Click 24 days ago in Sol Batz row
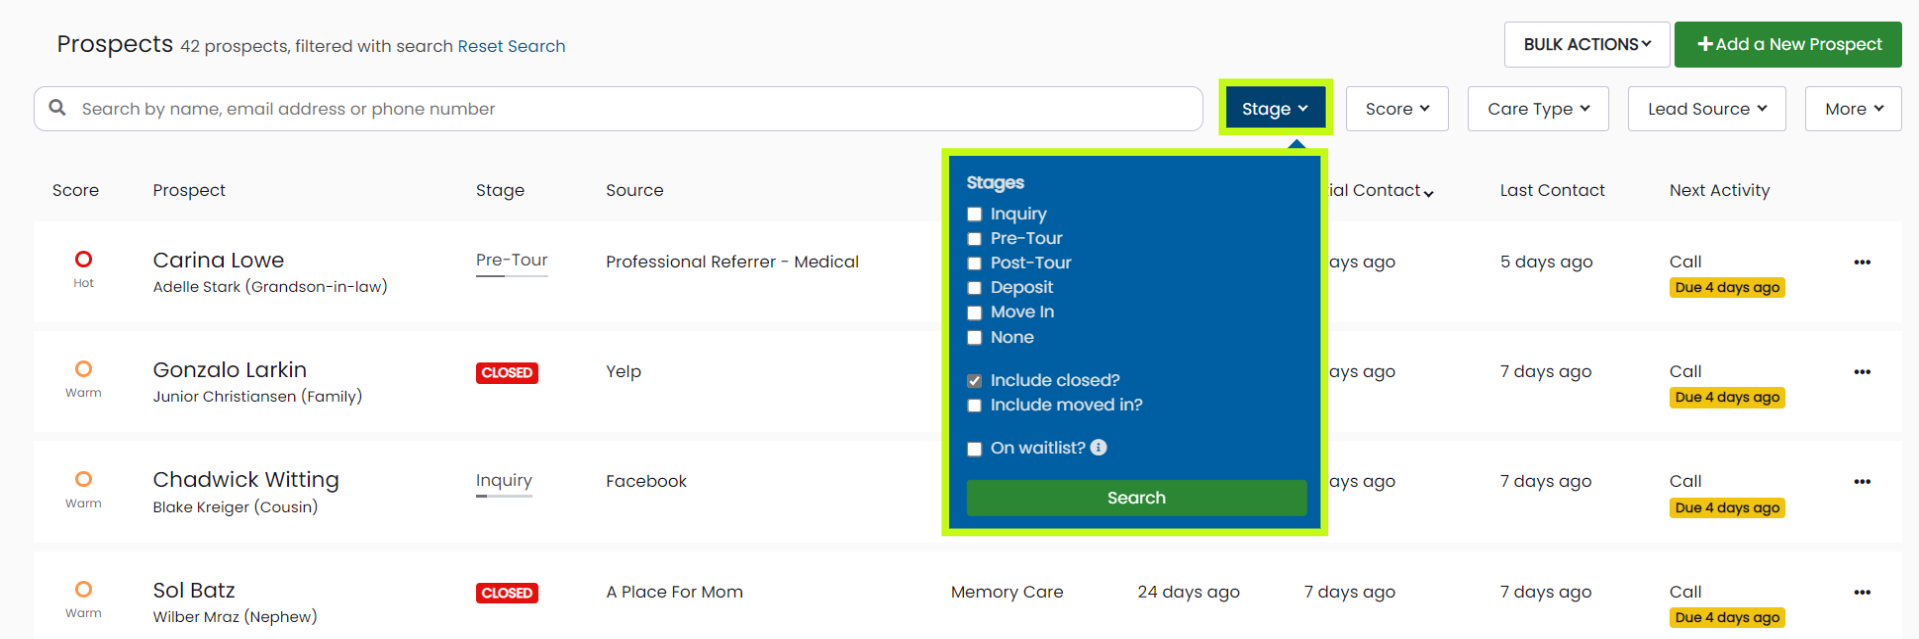The height and width of the screenshot is (639, 1919). 1188,592
